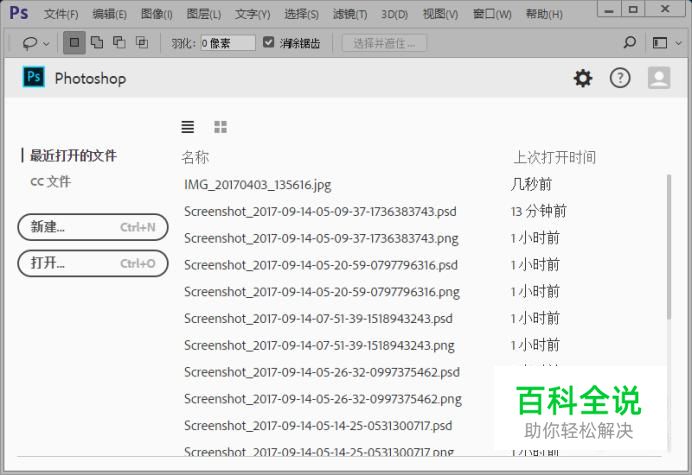This screenshot has width=692, height=475.
Task: Open Screenshot_2017-09-14-05-20-59-0797796316.psd
Action: coord(321,265)
